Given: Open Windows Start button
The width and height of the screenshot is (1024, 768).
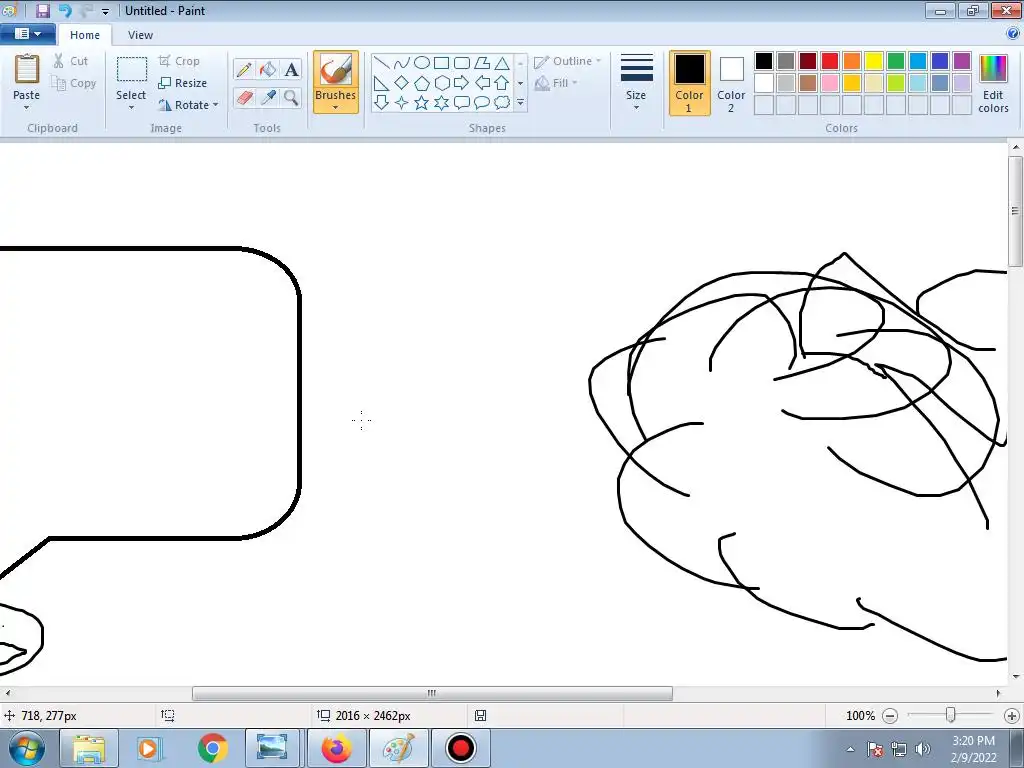Looking at the screenshot, I should click(25, 748).
